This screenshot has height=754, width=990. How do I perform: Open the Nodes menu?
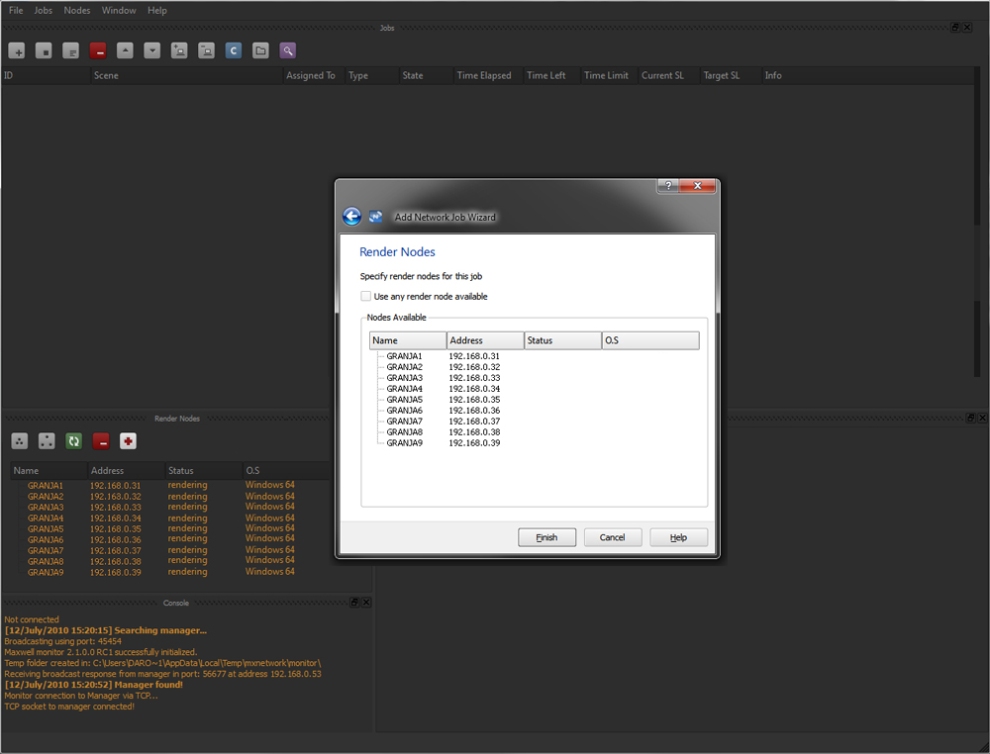tap(77, 10)
